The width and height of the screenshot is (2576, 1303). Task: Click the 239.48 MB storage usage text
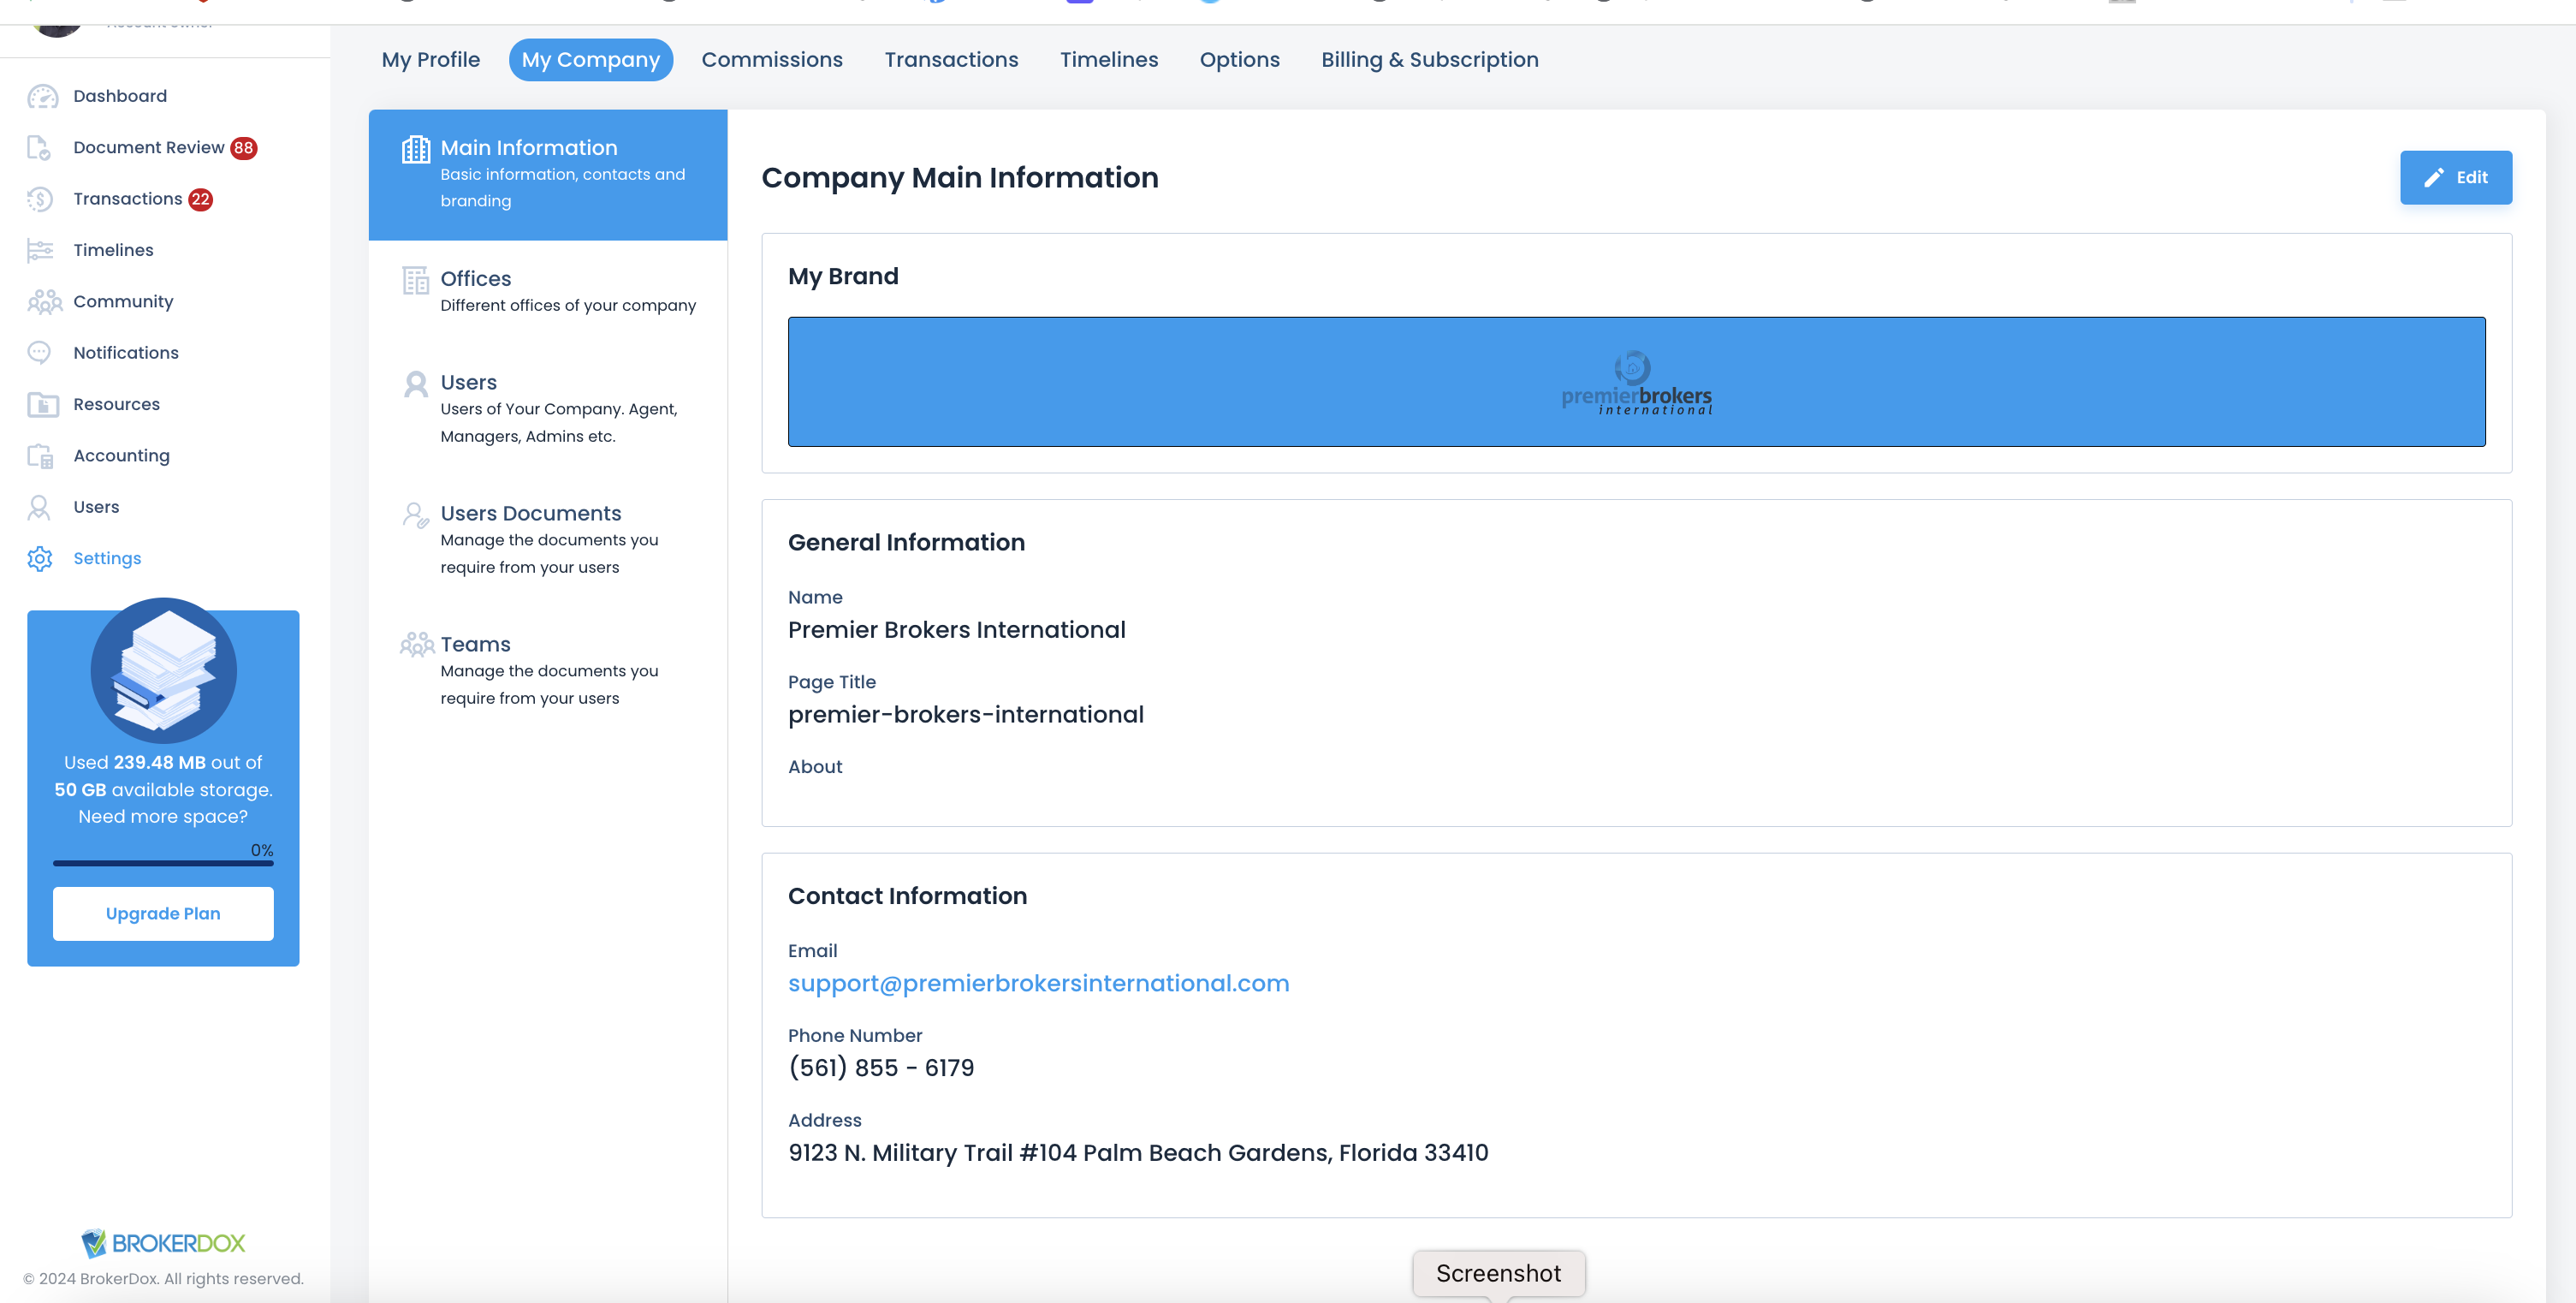160,763
